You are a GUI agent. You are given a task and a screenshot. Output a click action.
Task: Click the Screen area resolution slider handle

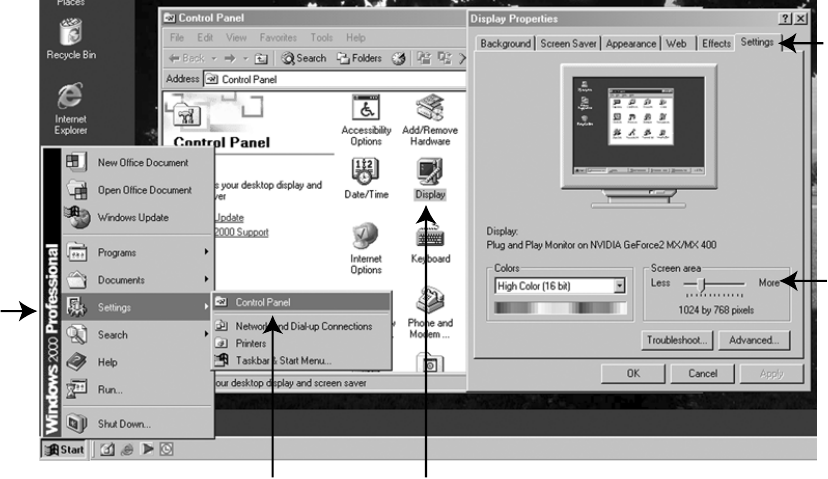[701, 284]
